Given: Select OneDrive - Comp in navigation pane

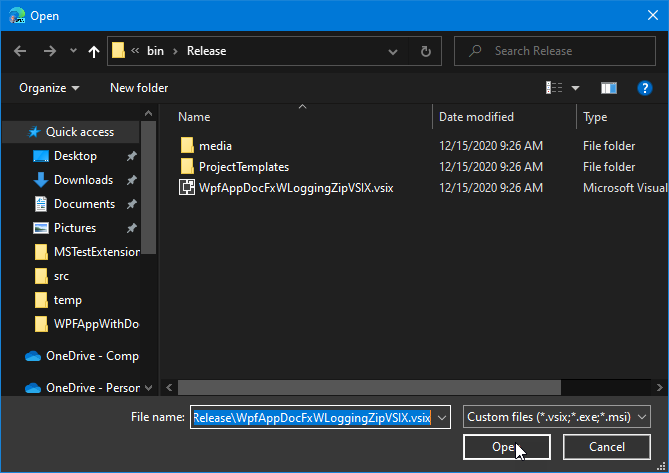Looking at the screenshot, I should pos(92,356).
